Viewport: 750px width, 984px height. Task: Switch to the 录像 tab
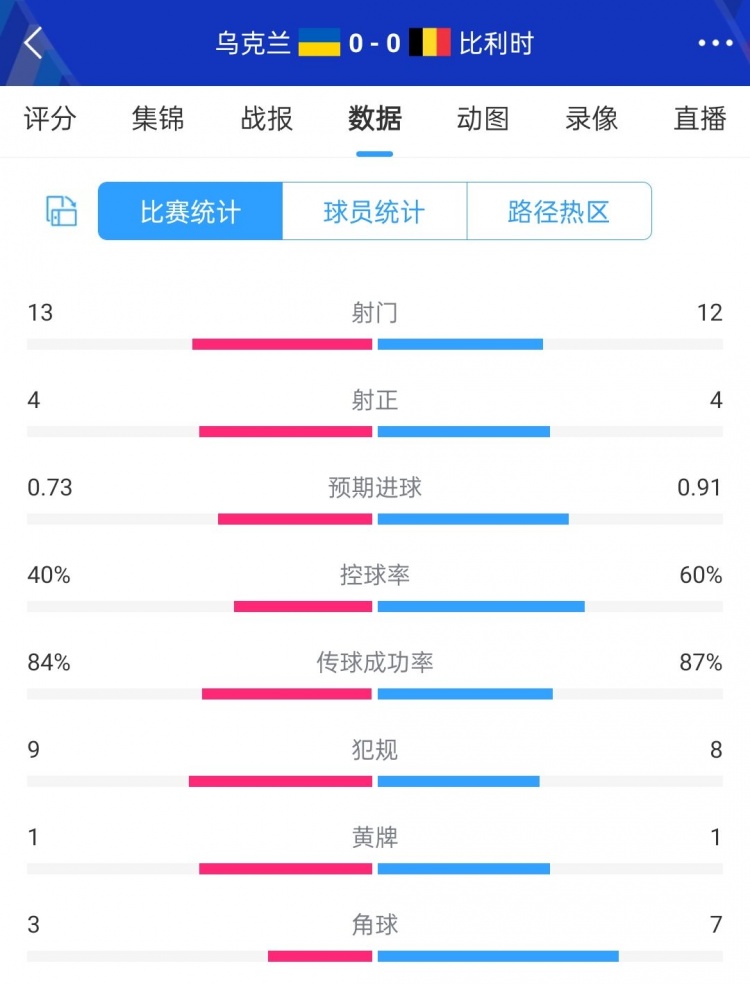[x=592, y=119]
